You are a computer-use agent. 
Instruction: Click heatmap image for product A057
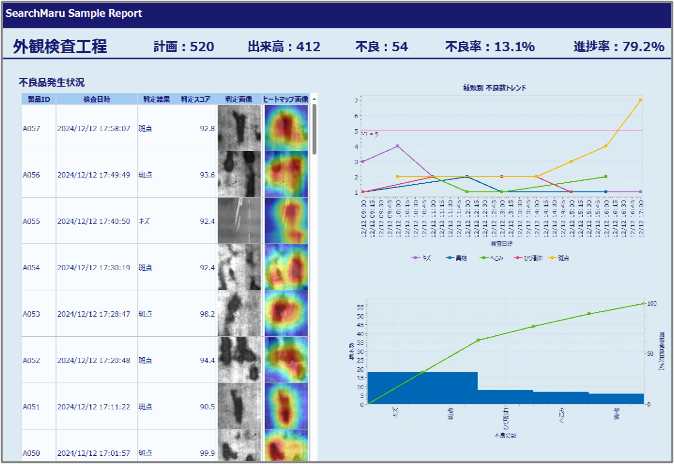(286, 128)
